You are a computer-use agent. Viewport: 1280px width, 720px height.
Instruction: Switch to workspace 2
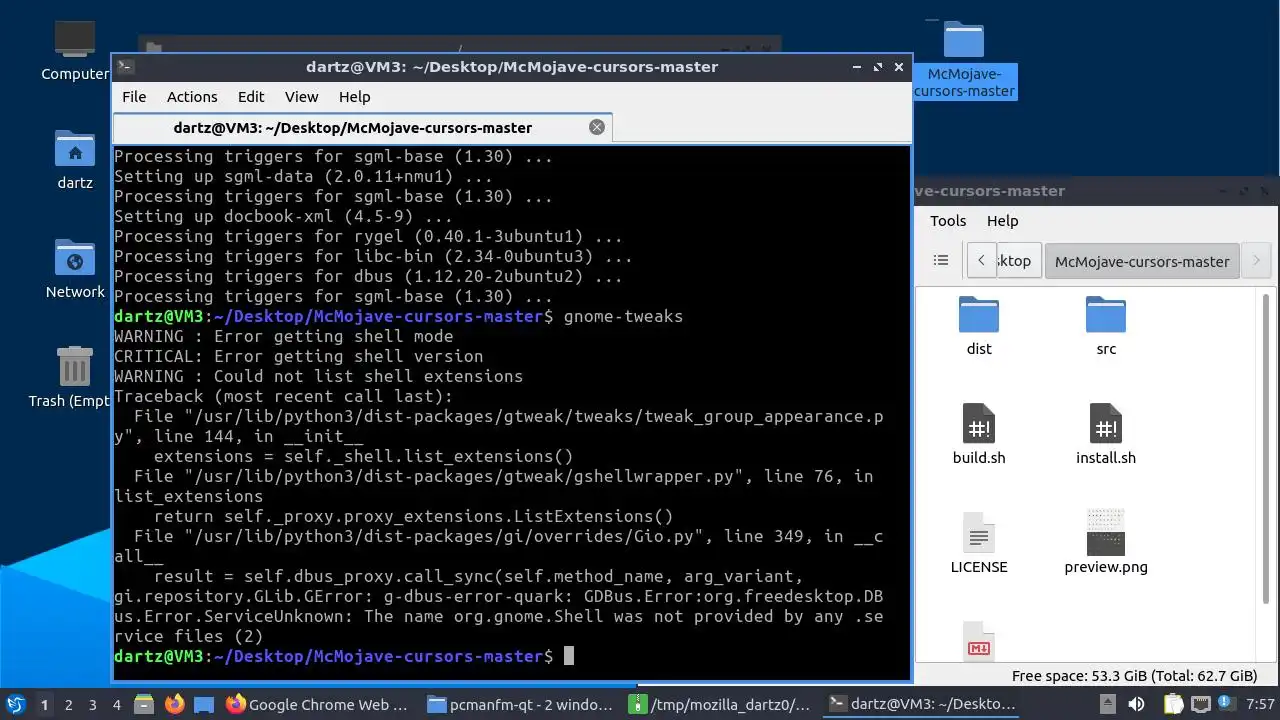coord(68,704)
